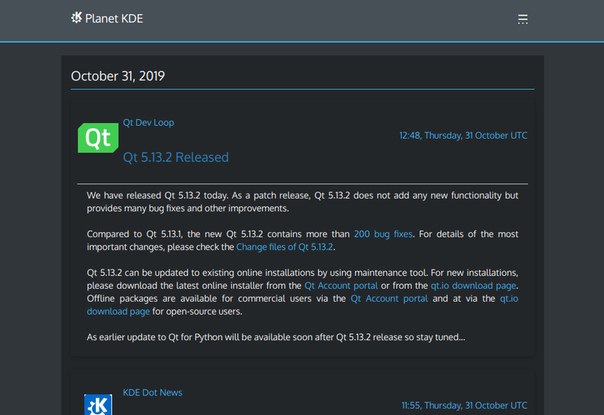
Task: Open the KDE Dot News feed link
Action: [153, 393]
